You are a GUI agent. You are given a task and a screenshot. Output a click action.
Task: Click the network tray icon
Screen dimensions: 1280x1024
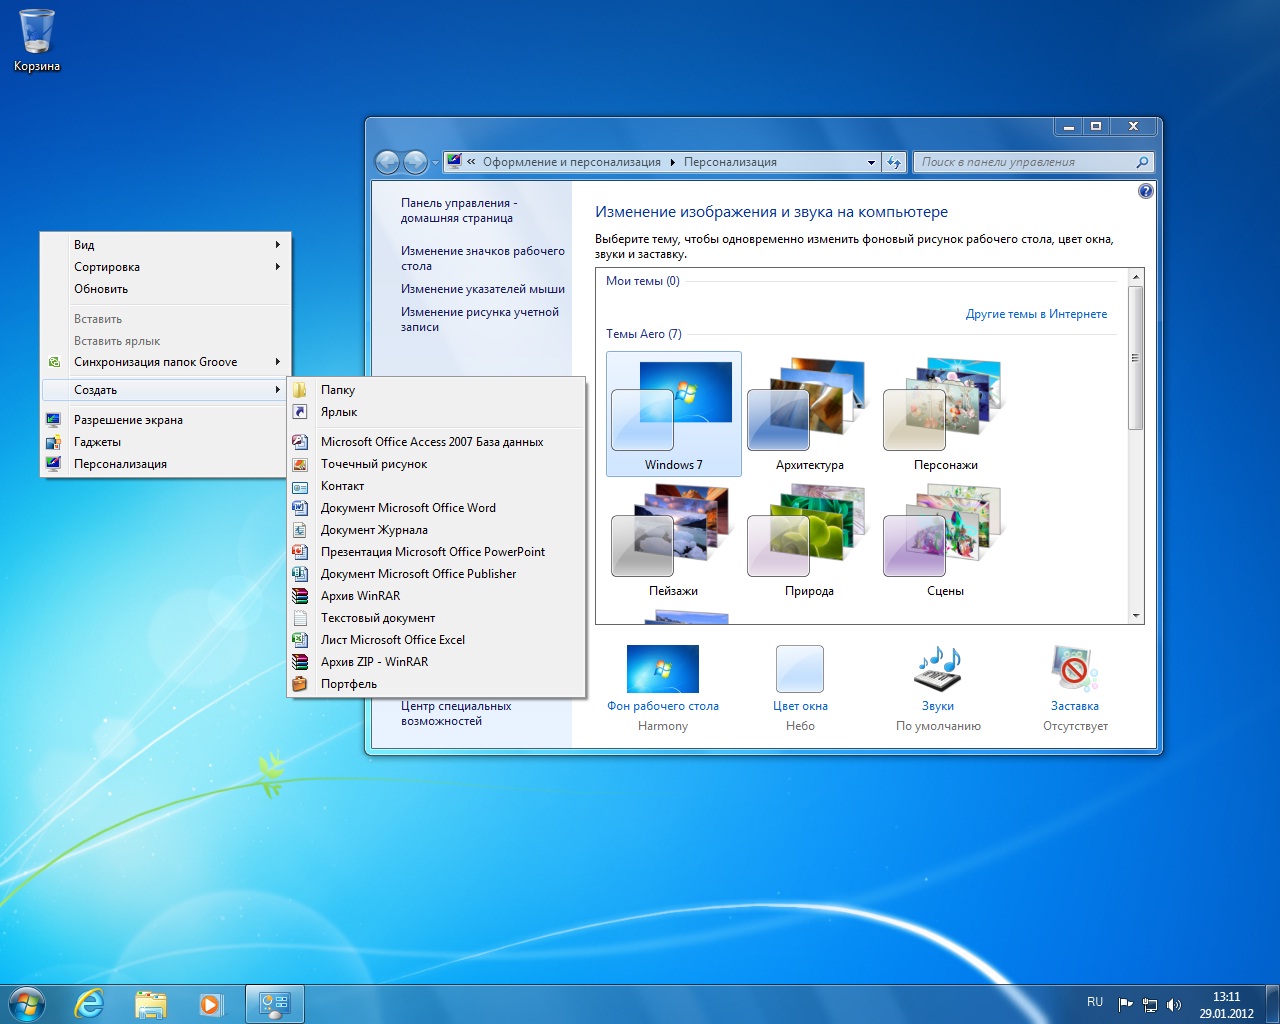point(1150,1004)
